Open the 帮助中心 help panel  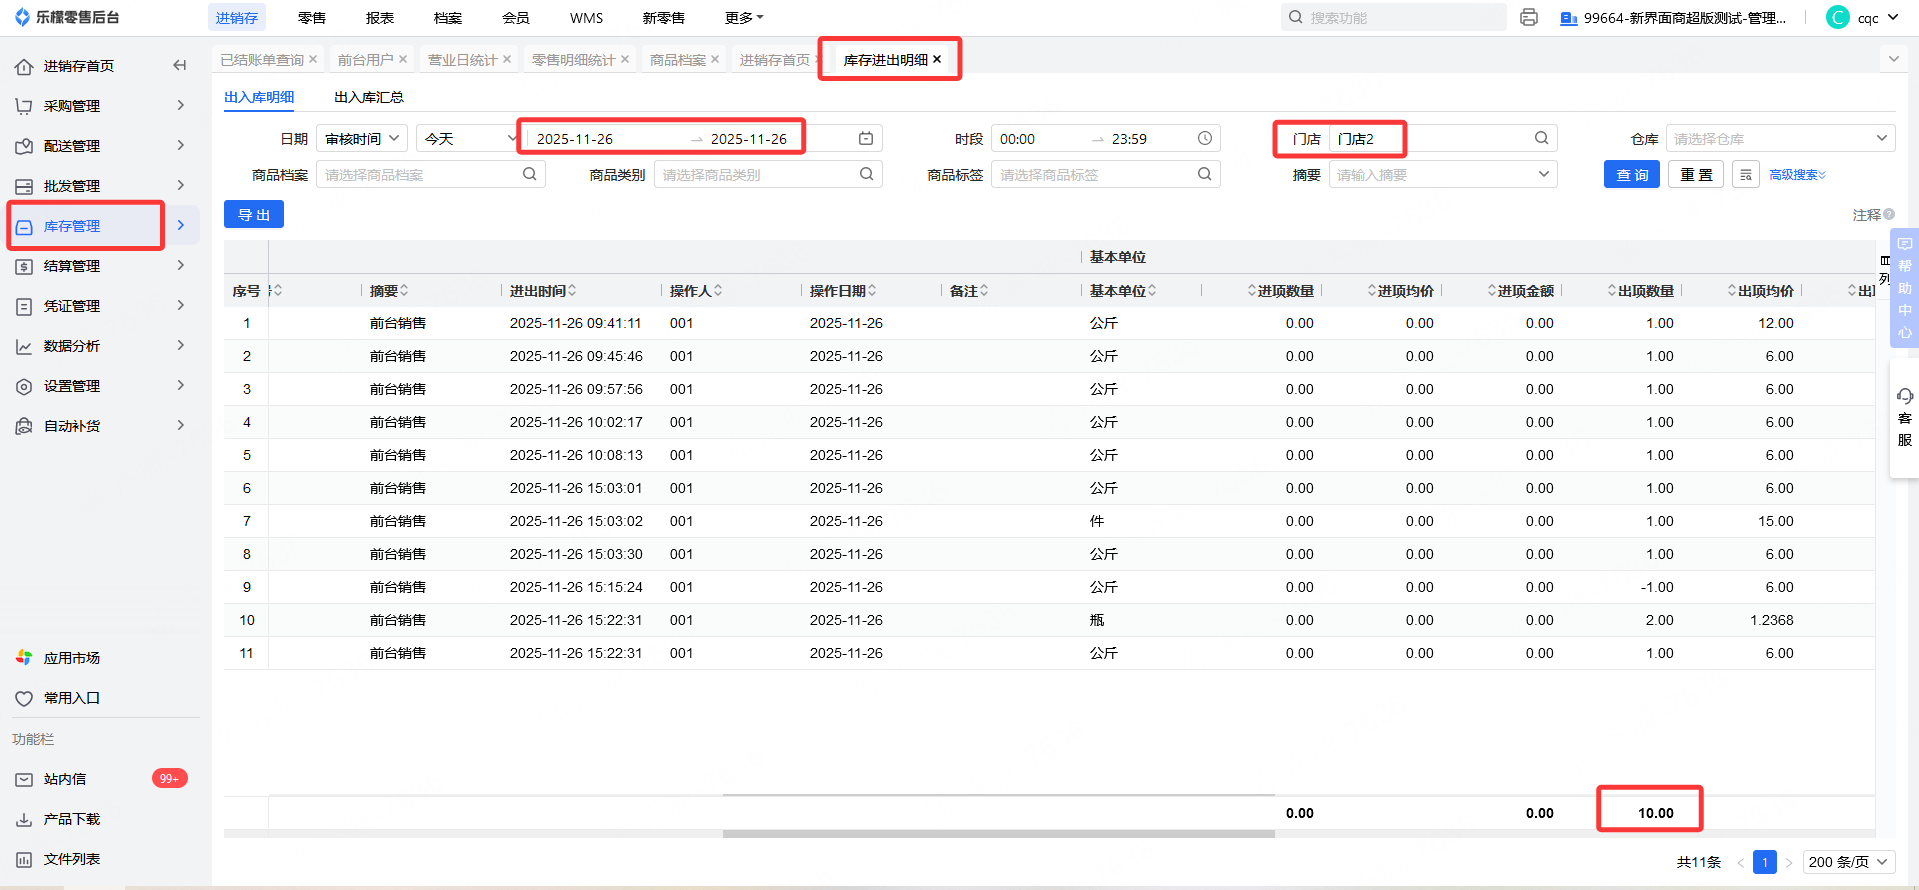[x=1904, y=288]
